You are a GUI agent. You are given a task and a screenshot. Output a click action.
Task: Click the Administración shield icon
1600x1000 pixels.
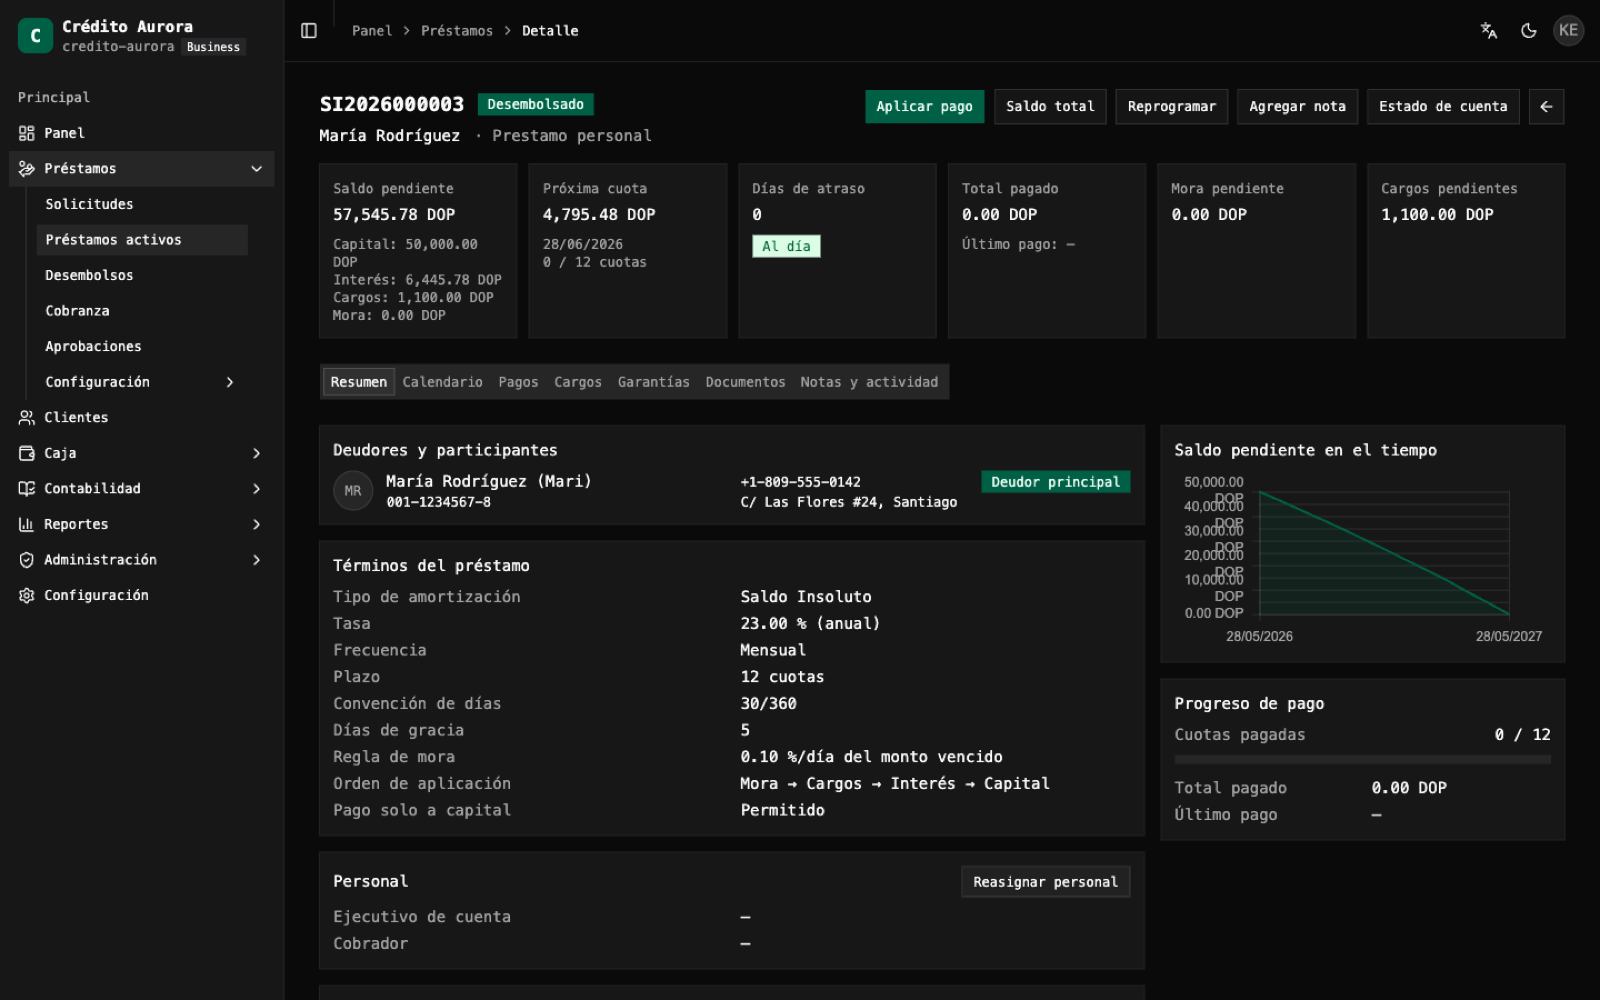pos(27,560)
